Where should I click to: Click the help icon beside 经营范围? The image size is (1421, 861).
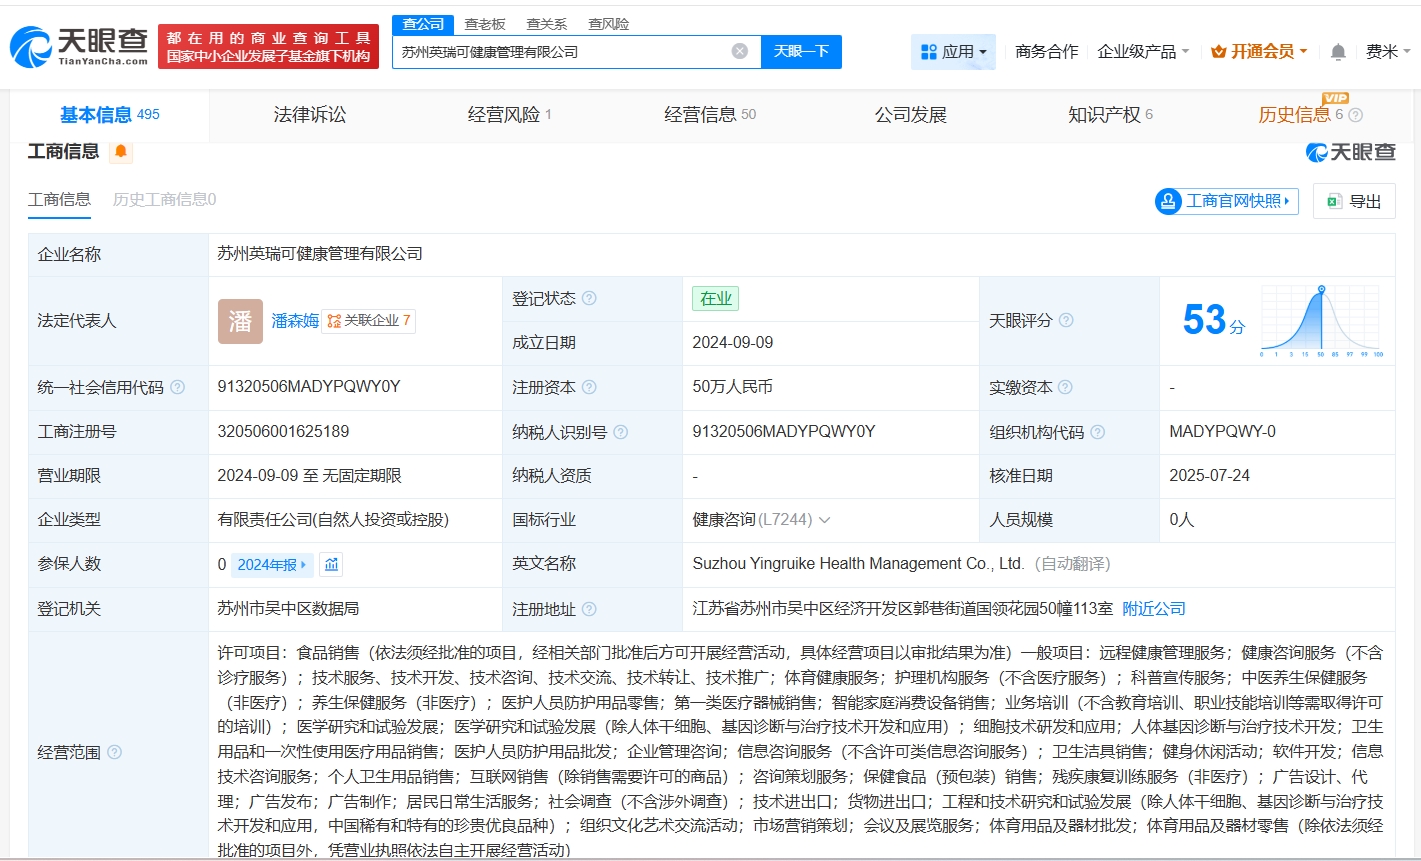(x=115, y=752)
